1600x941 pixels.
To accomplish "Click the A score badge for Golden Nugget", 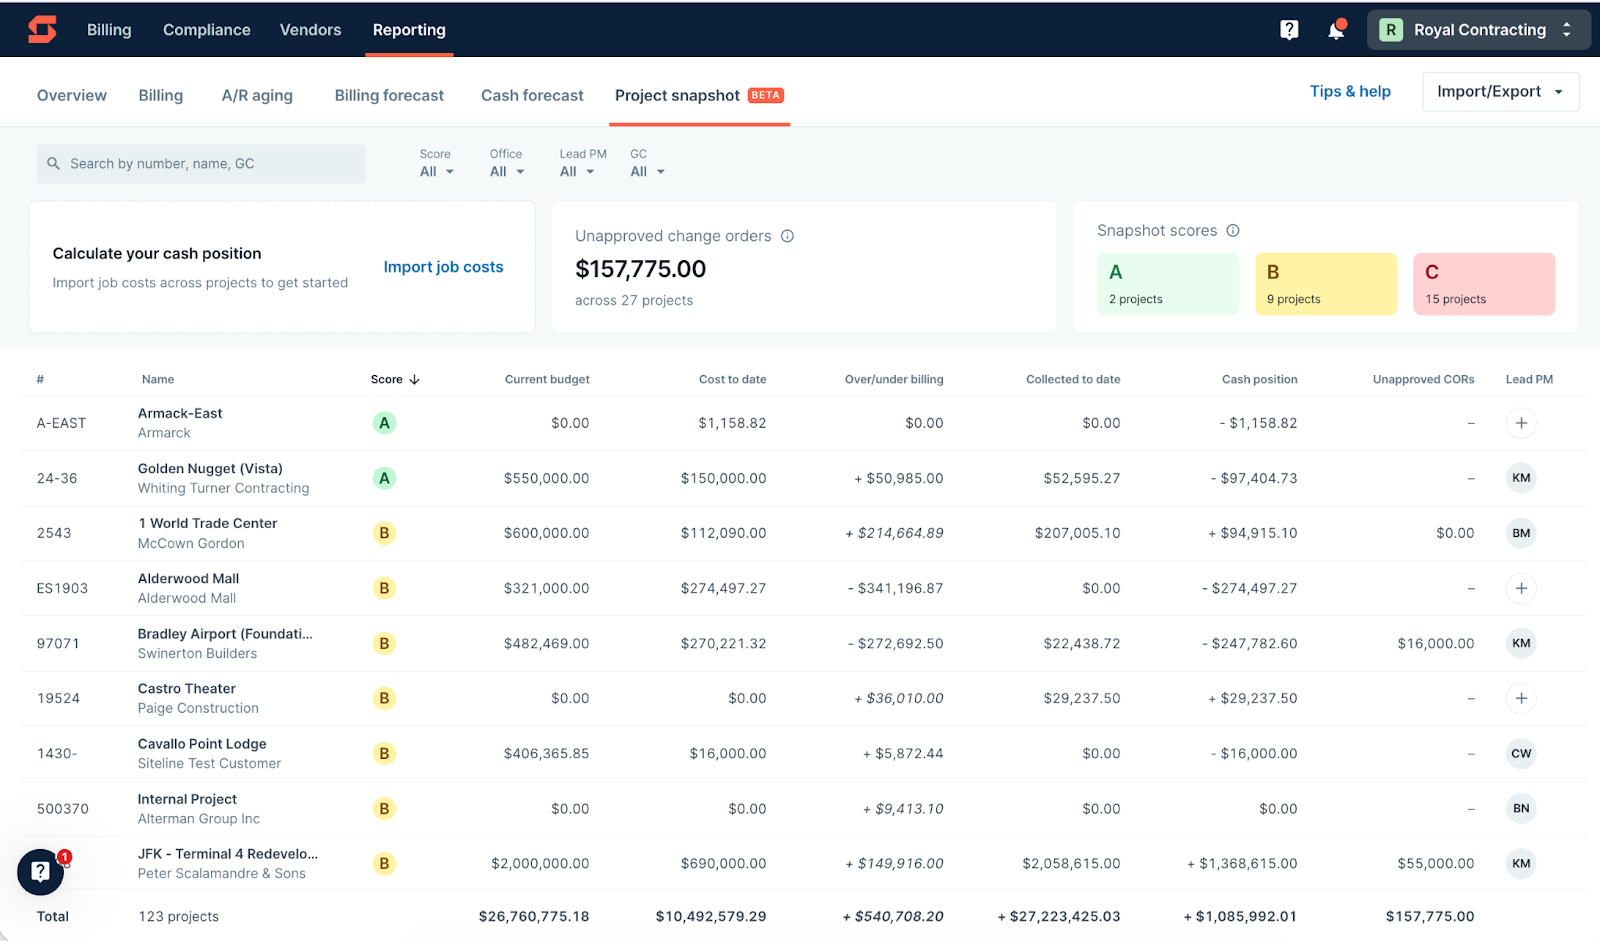I will [384, 478].
